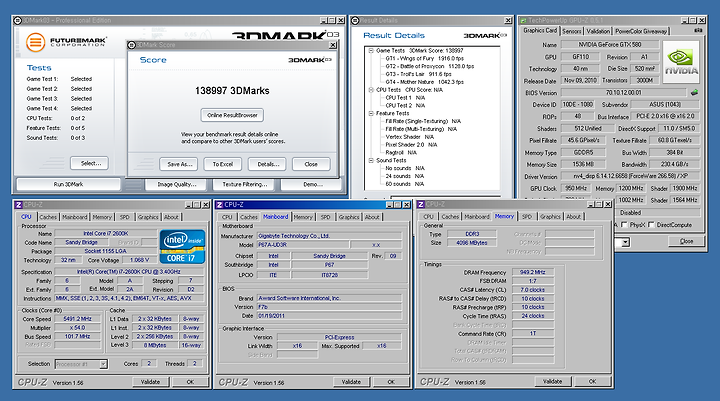Open the graphics card dropdown at GPU-Z bottom
This screenshot has width=720, height=401.
click(x=625, y=242)
